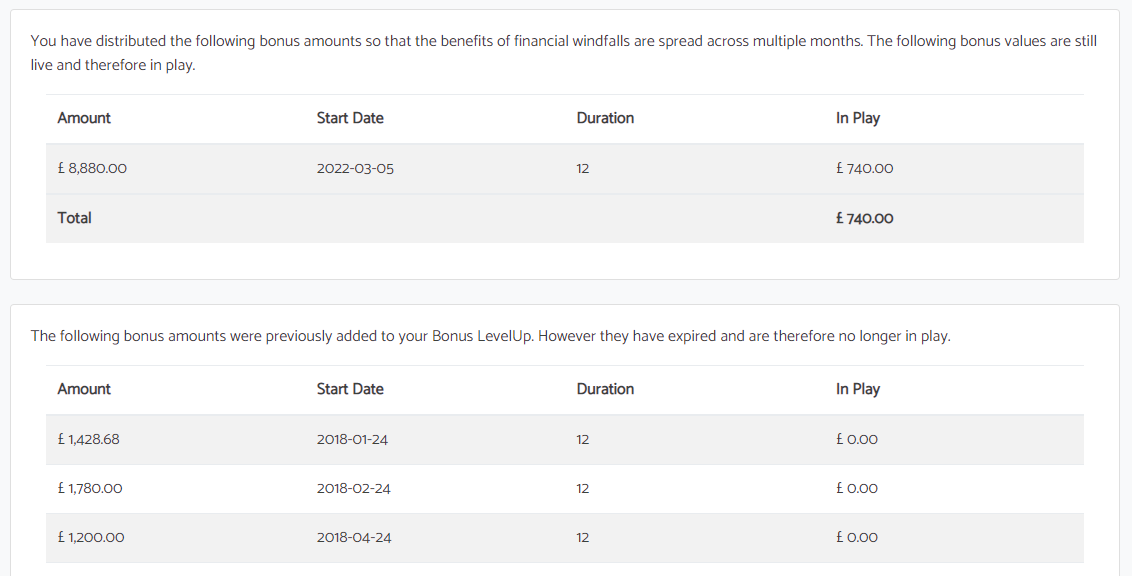
Task: Click the Amount header in expired bonuses table
Action: (x=84, y=389)
